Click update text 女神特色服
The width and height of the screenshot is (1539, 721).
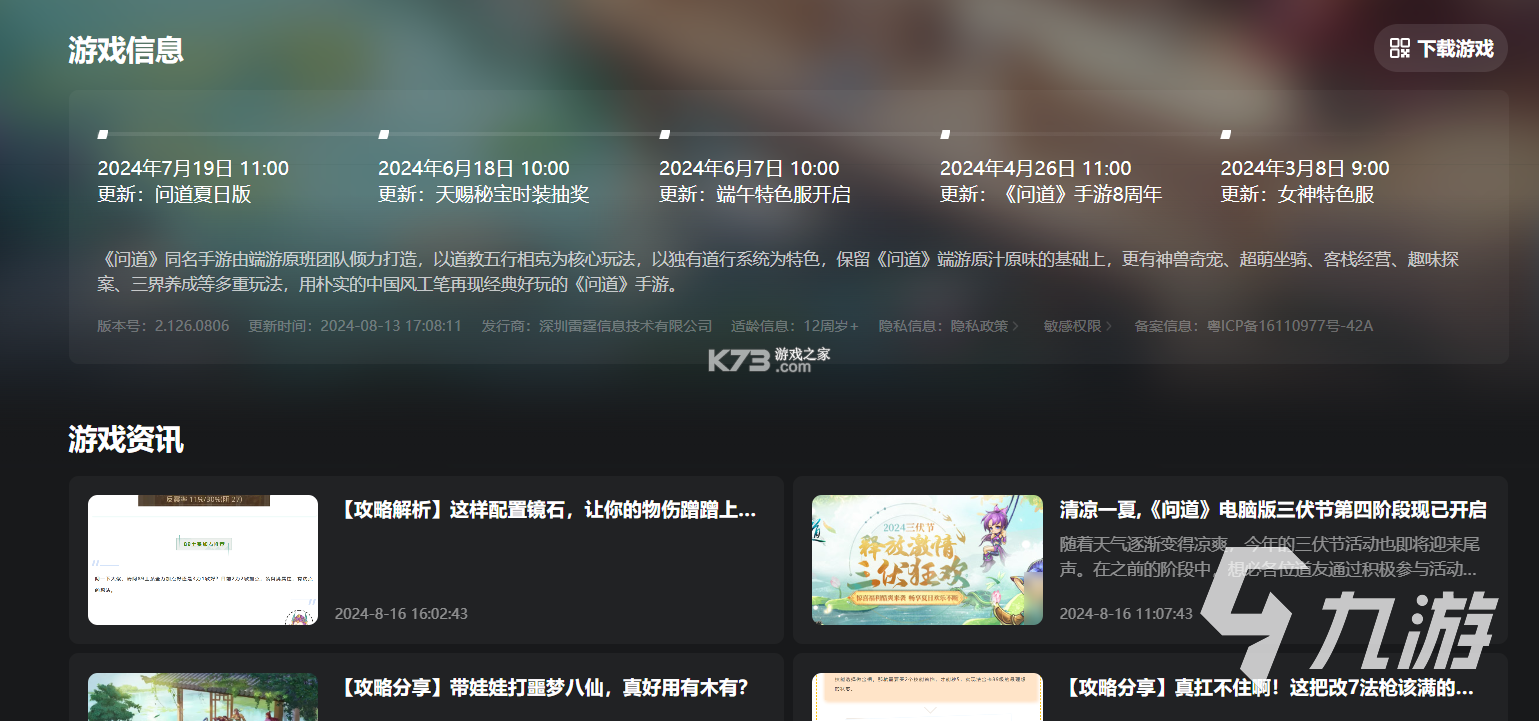coord(1326,194)
